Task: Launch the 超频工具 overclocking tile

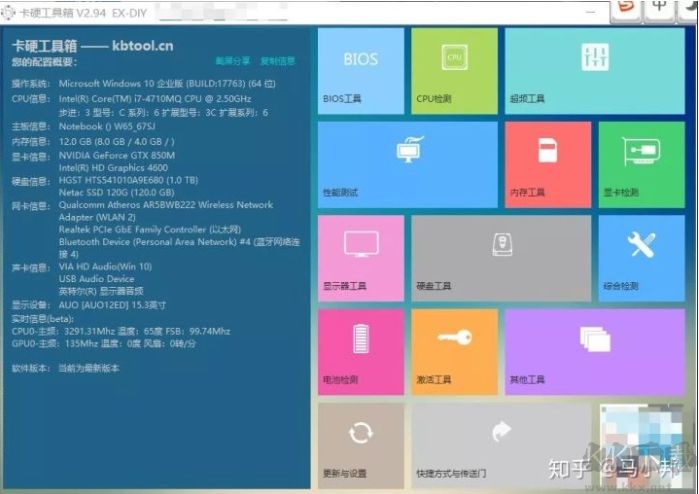Action: click(x=595, y=71)
